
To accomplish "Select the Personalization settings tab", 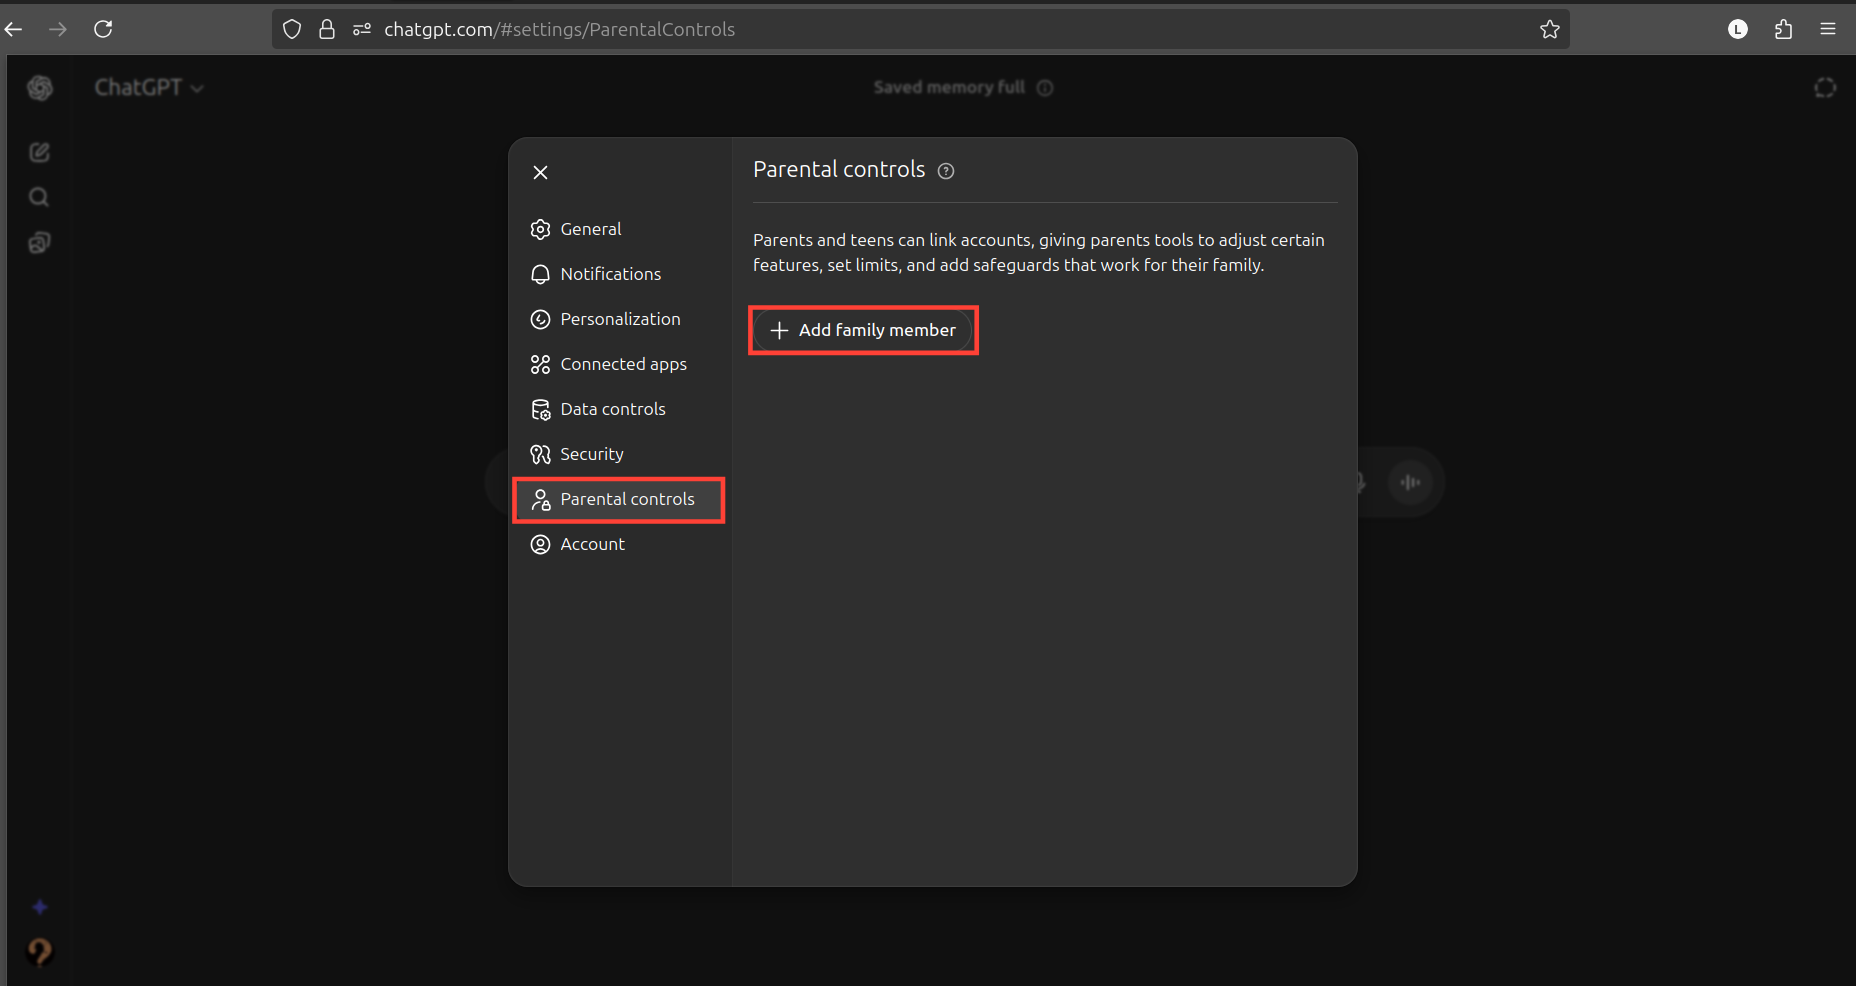I will pyautogui.click(x=619, y=319).
